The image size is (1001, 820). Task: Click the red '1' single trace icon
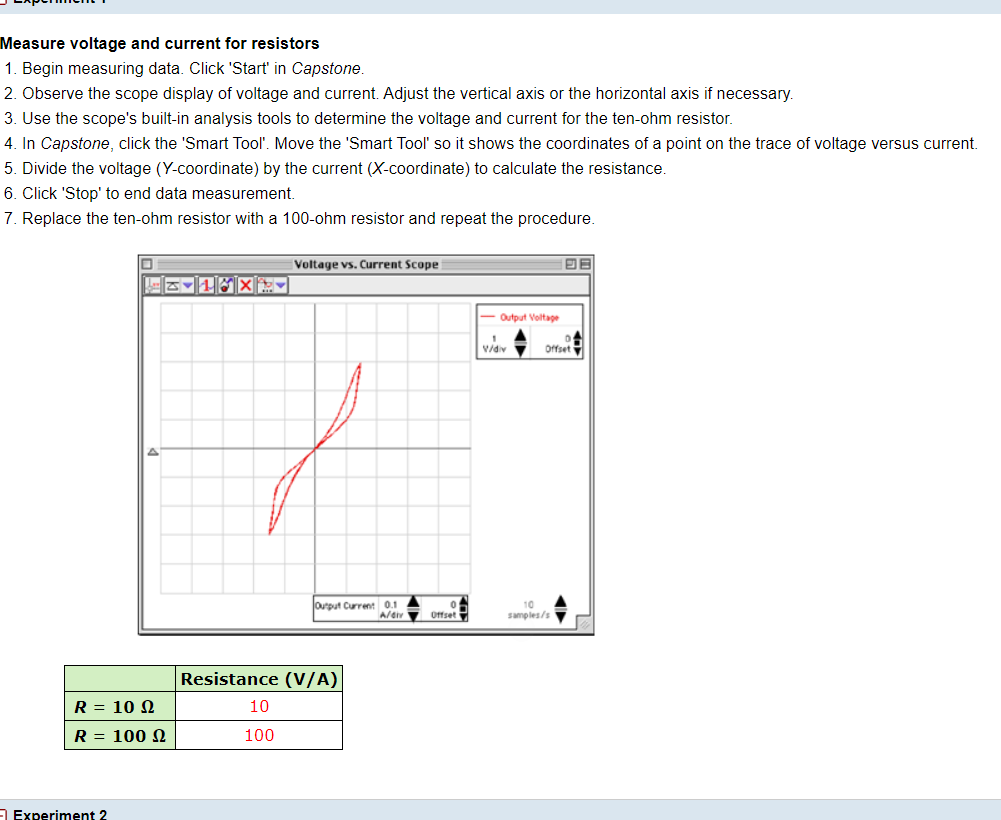pyautogui.click(x=206, y=285)
